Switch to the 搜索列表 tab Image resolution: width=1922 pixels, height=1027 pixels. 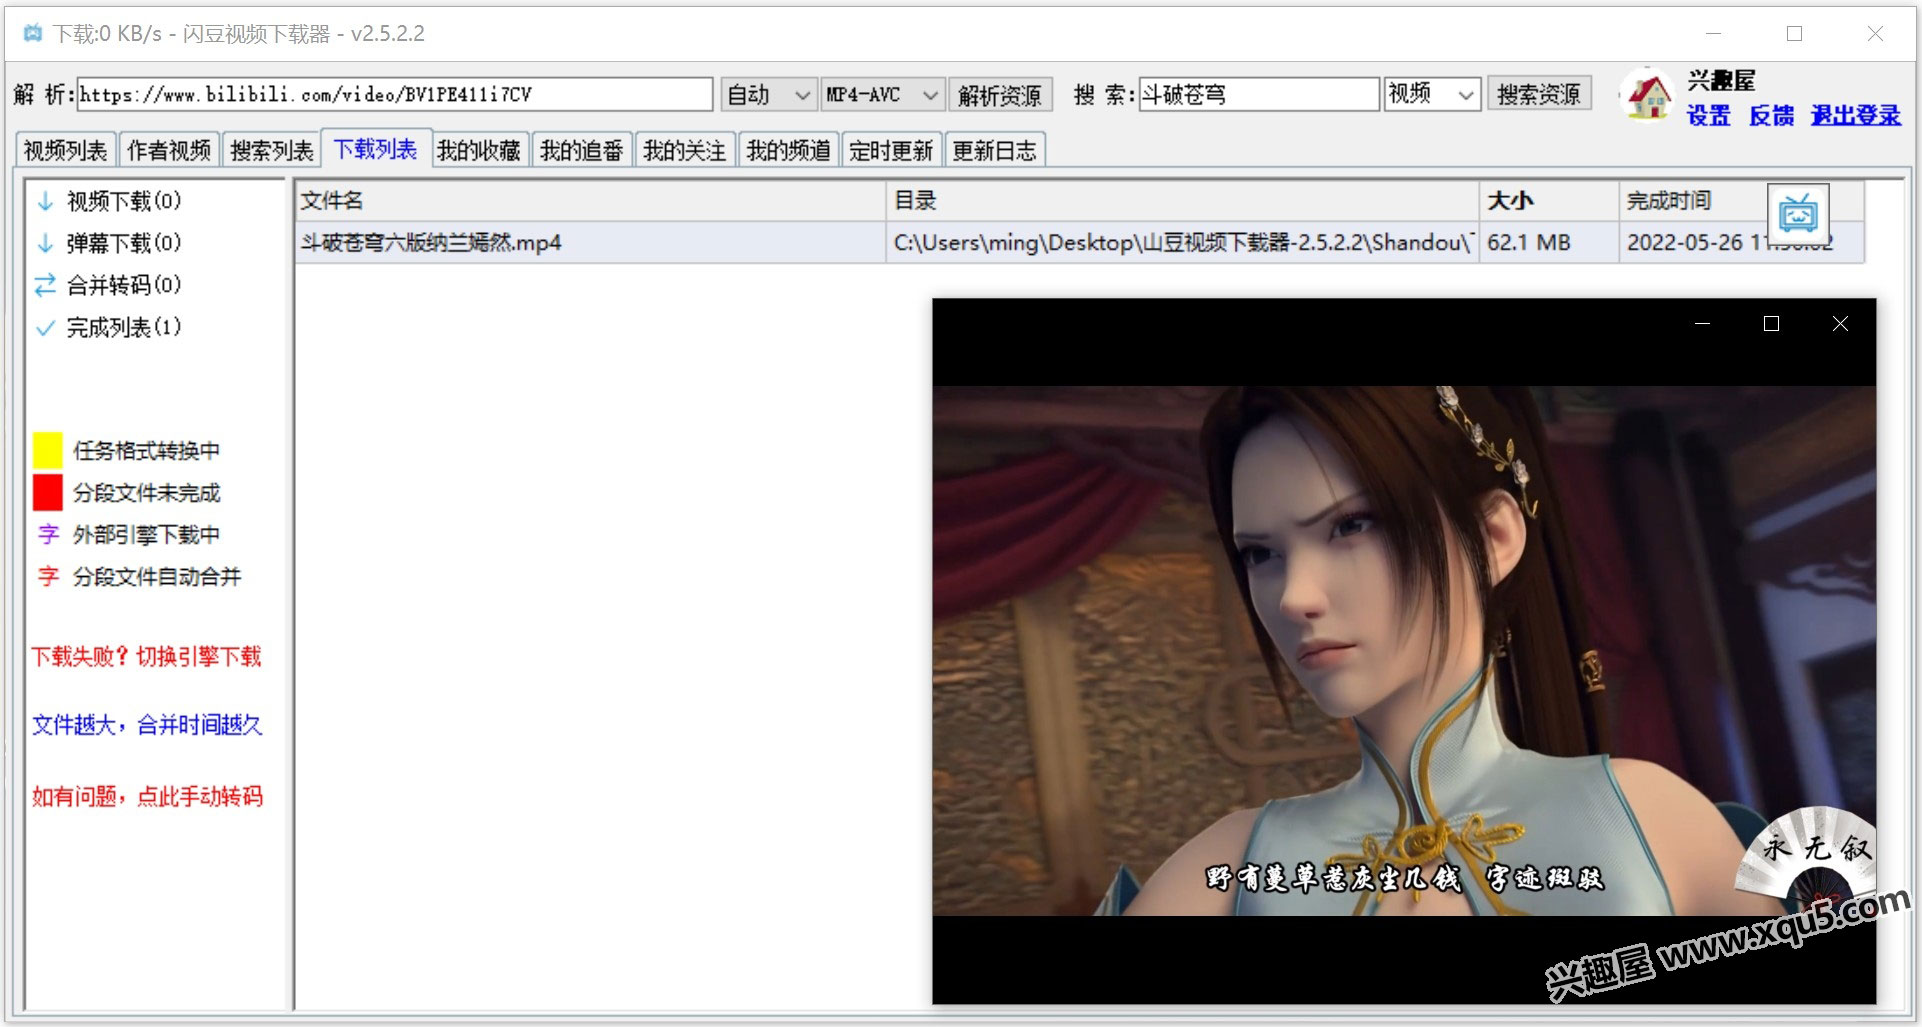tap(272, 150)
